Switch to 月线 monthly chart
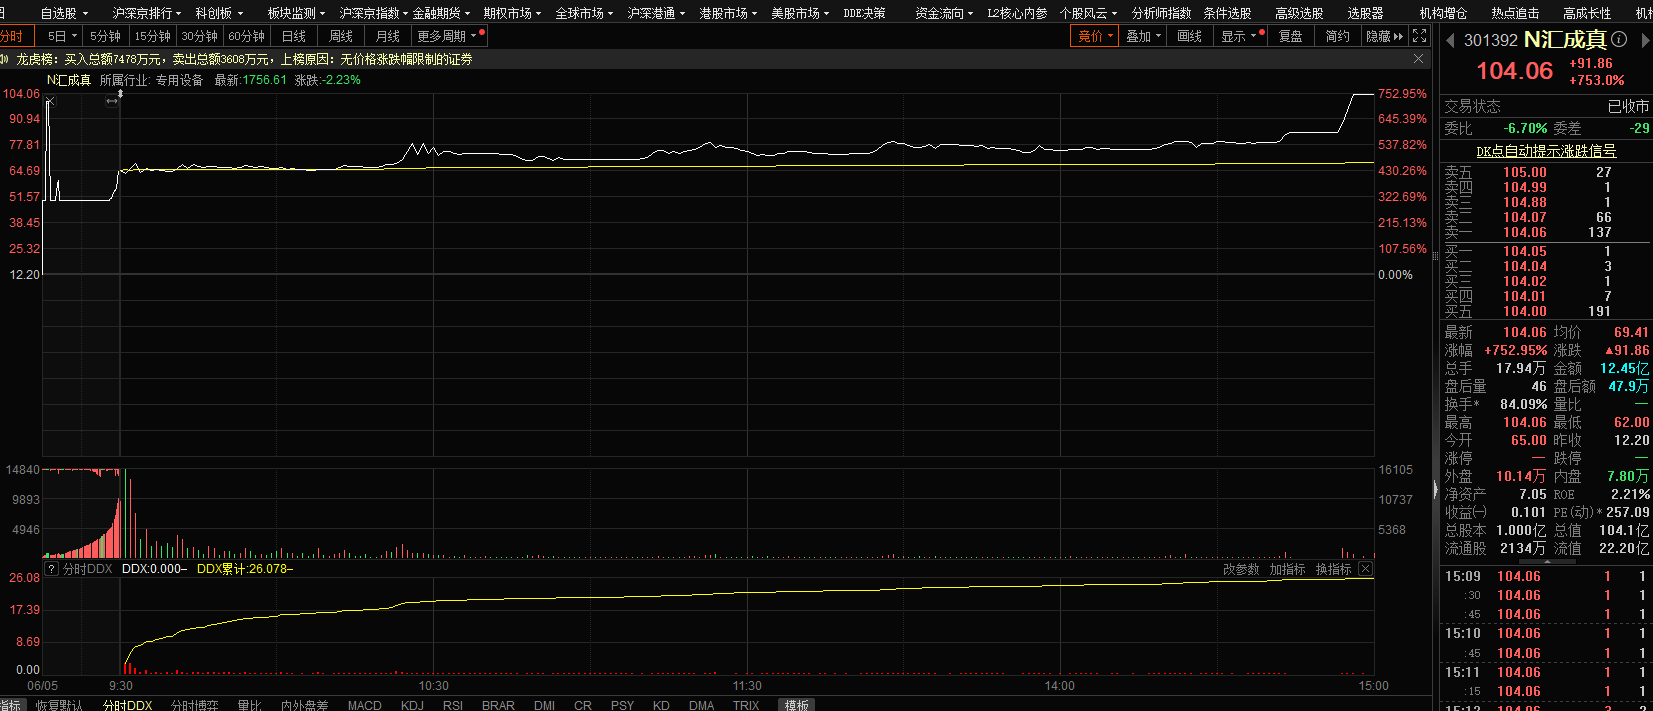 [387, 36]
